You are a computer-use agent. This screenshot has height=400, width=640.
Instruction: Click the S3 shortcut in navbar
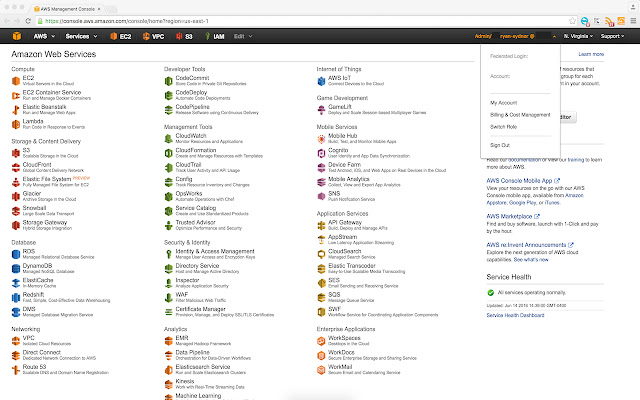tap(184, 36)
